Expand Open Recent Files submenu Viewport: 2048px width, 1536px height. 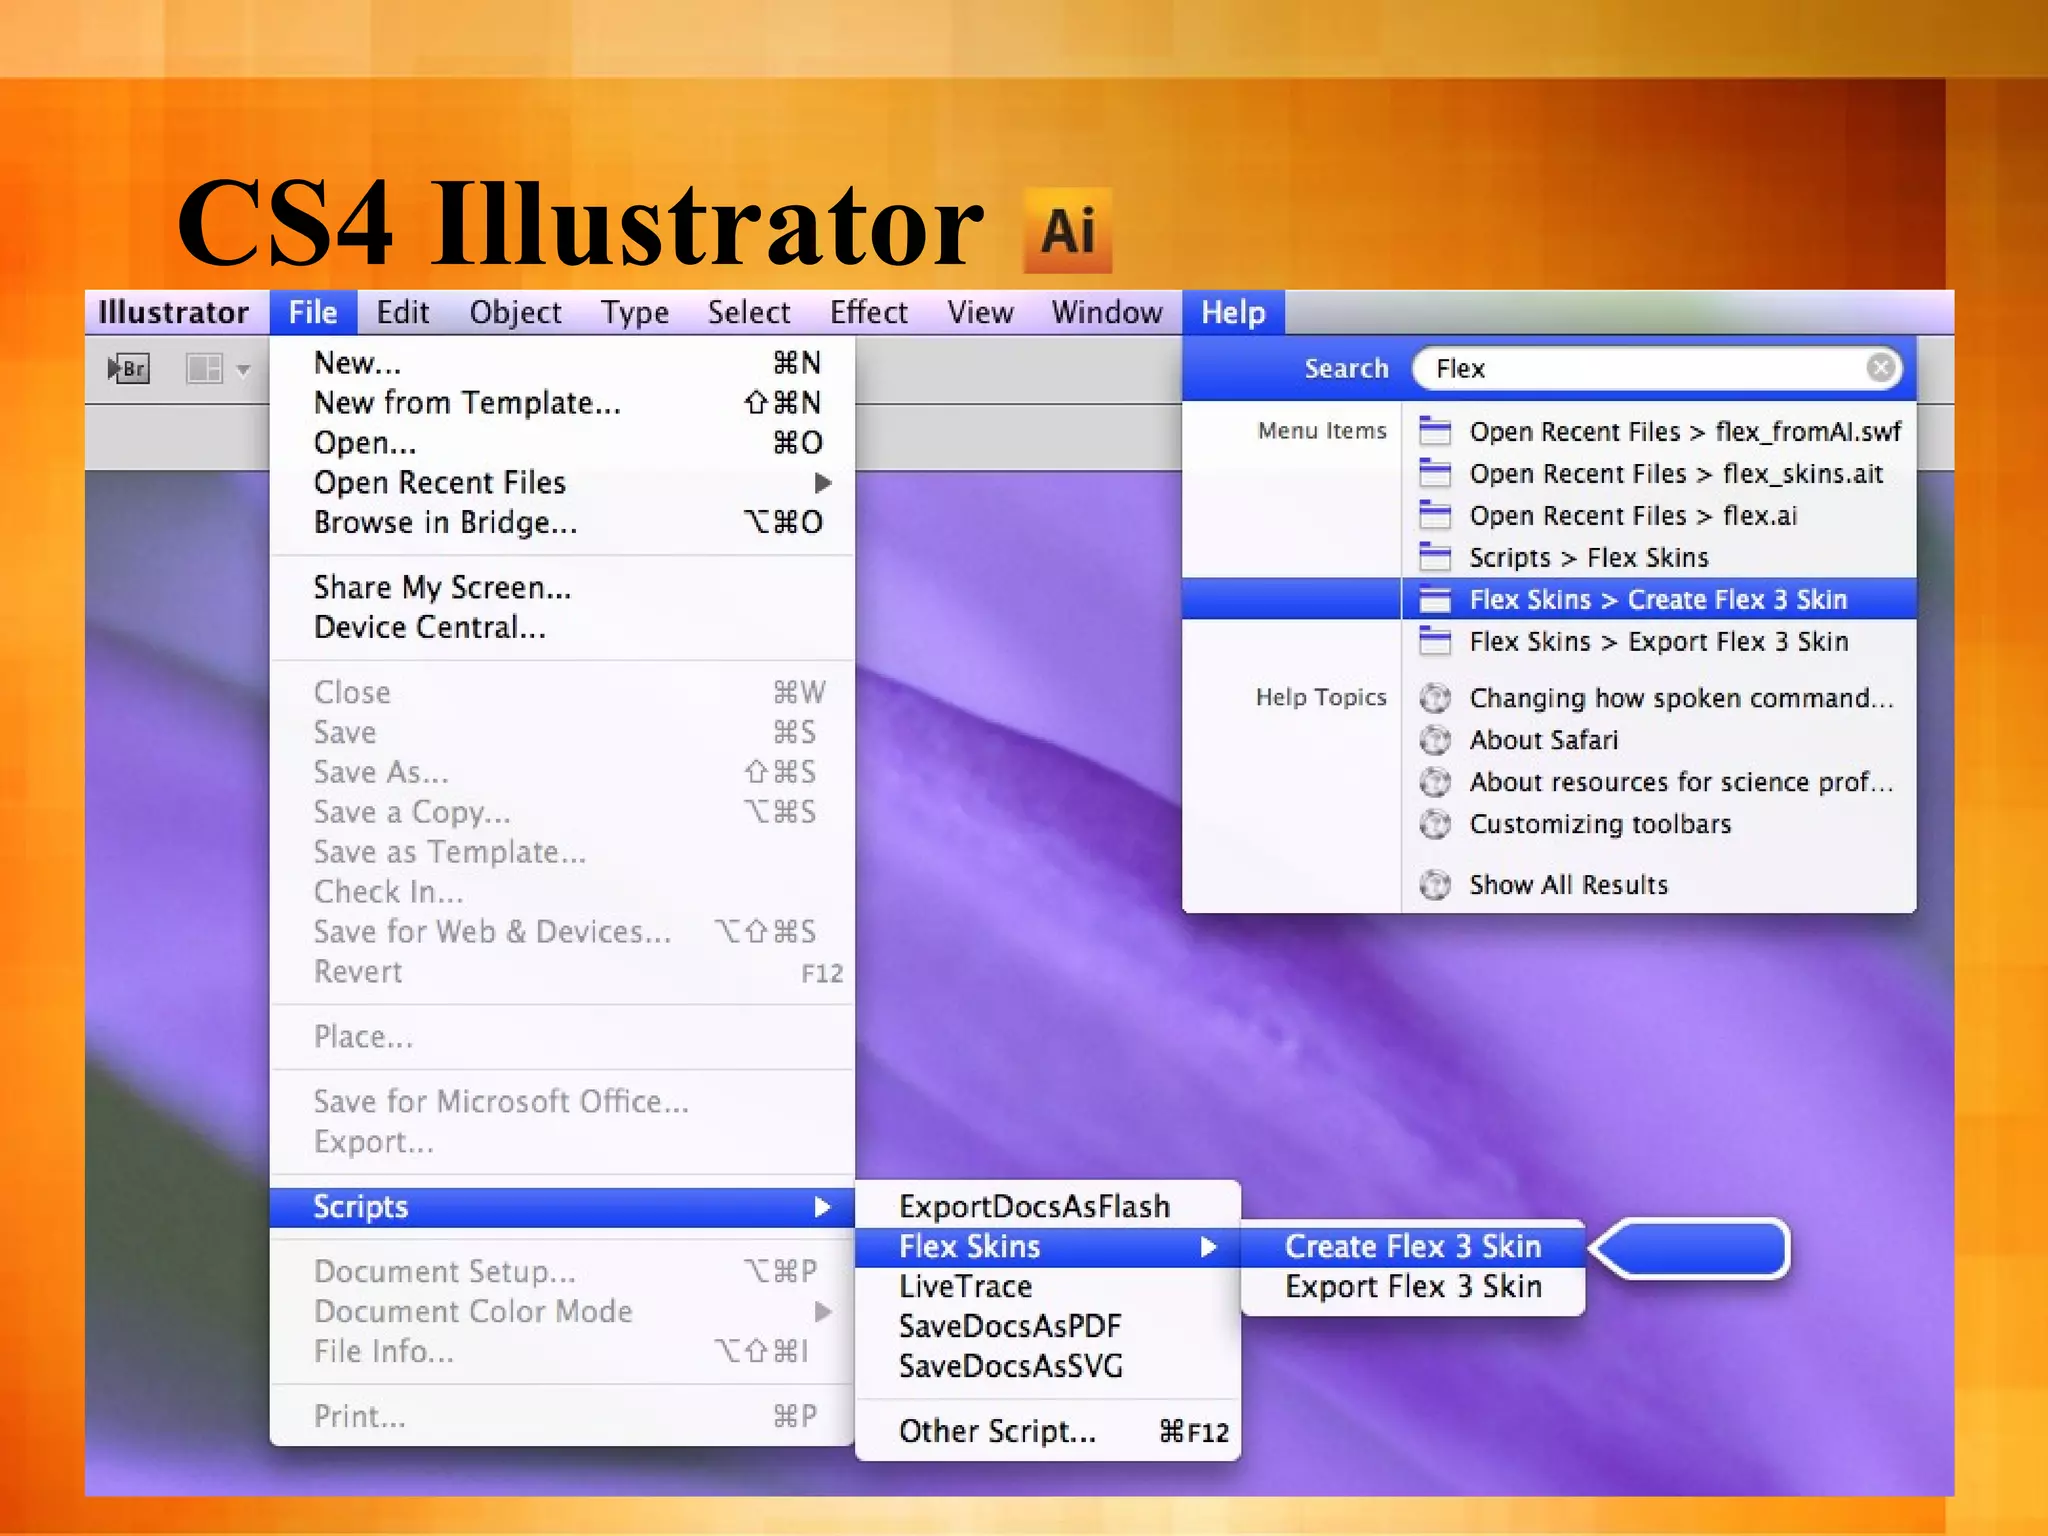click(562, 482)
